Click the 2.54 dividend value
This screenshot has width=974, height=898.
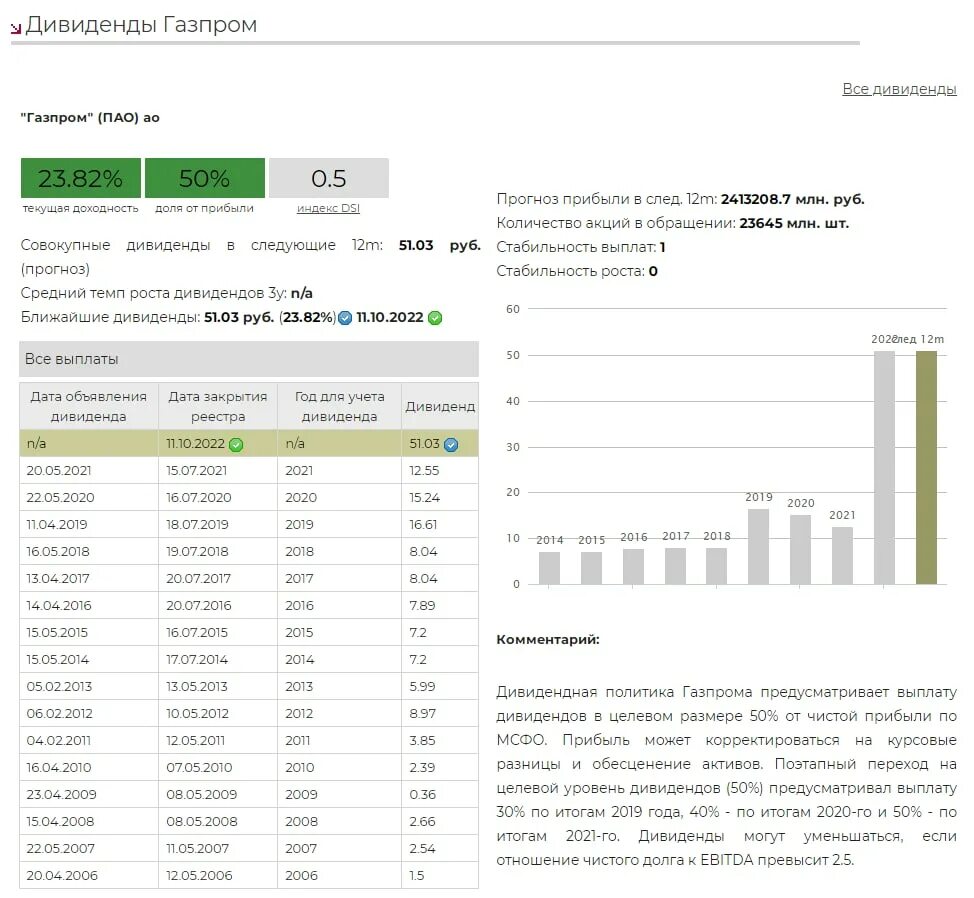coord(422,849)
